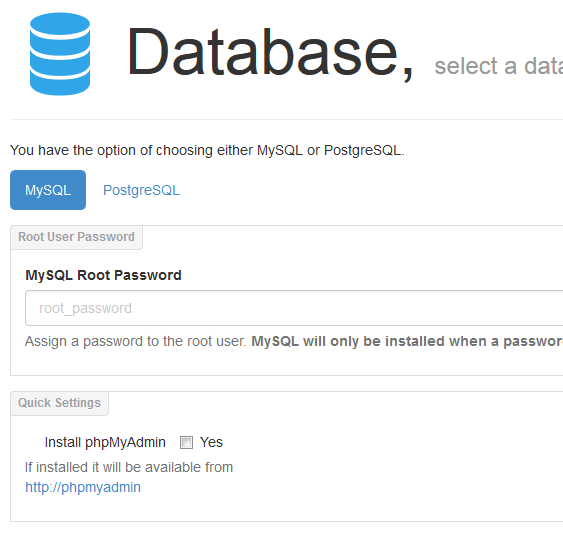563x533 pixels.
Task: Click the 'If installed it will be available from' text
Action: [x=129, y=467]
